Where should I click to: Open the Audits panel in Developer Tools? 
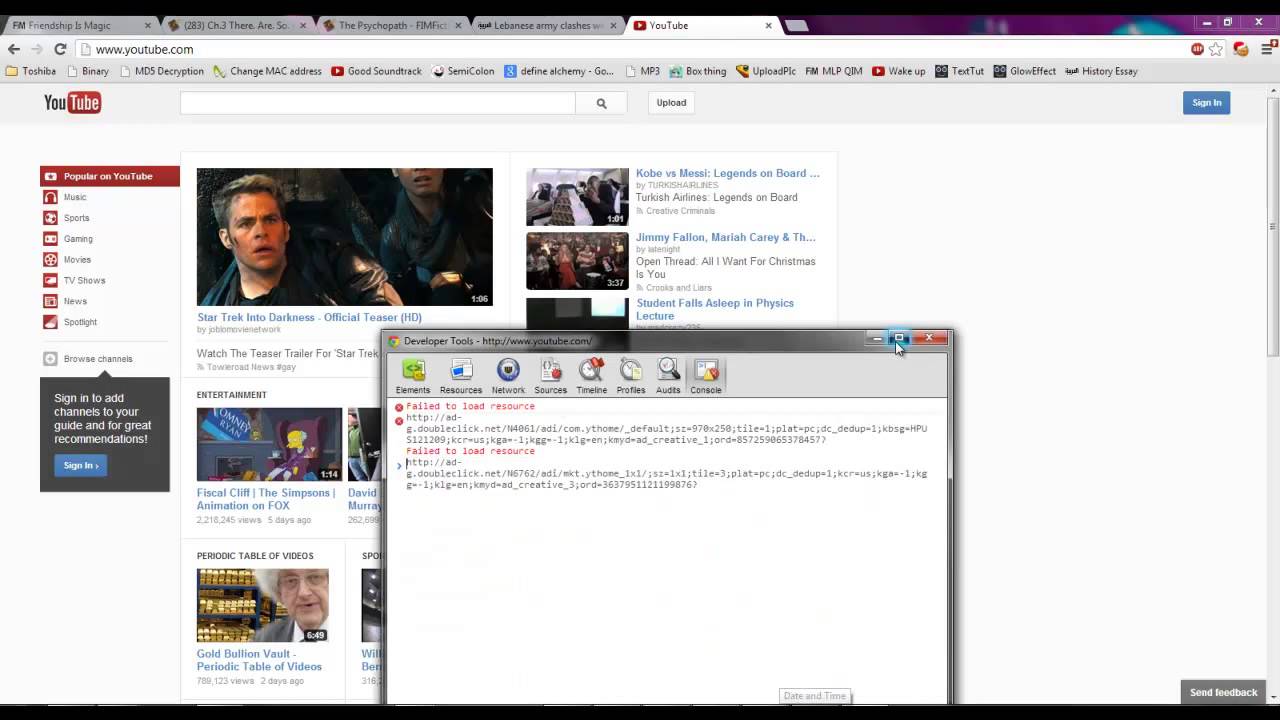pos(668,376)
